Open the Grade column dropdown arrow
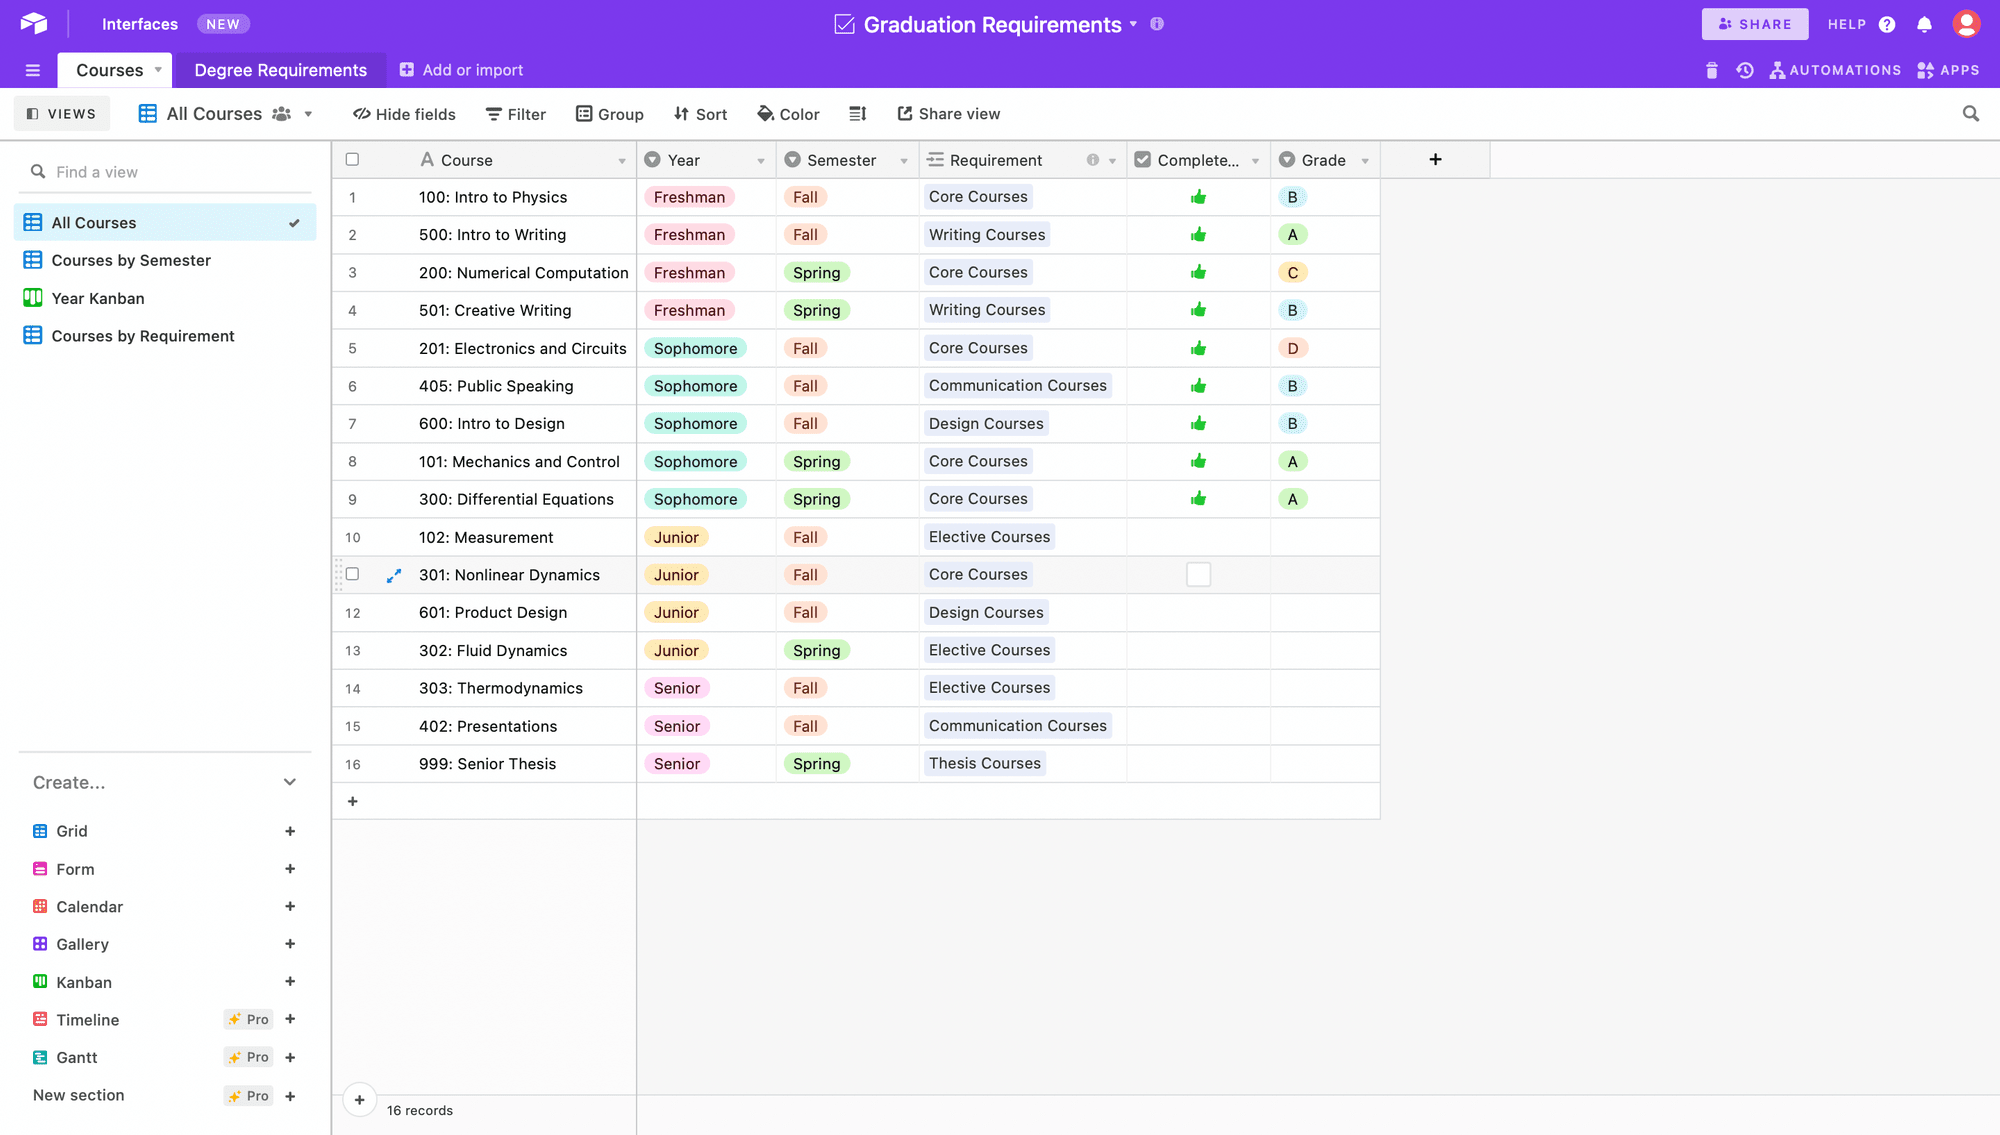Viewport: 2000px width, 1135px height. click(x=1365, y=161)
